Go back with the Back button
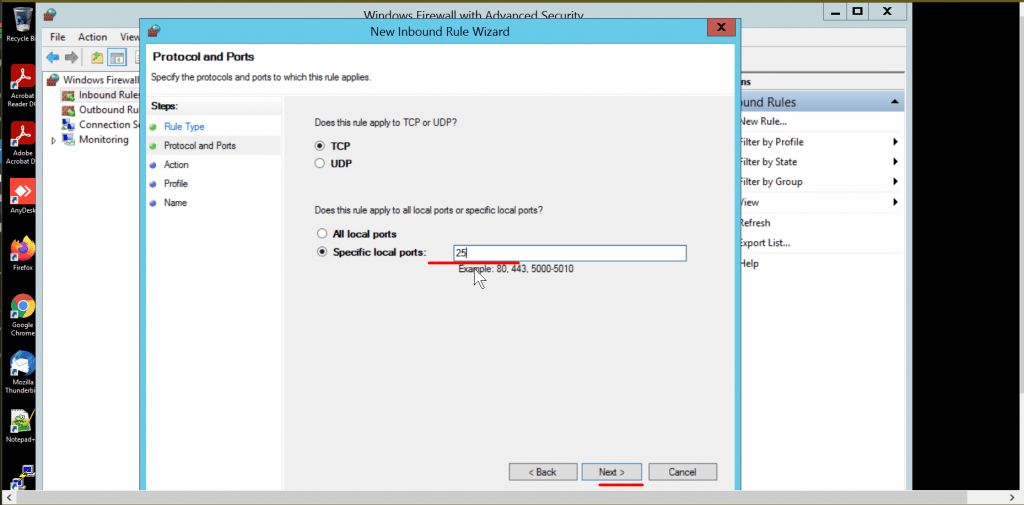The height and width of the screenshot is (505, 1024). [542, 472]
